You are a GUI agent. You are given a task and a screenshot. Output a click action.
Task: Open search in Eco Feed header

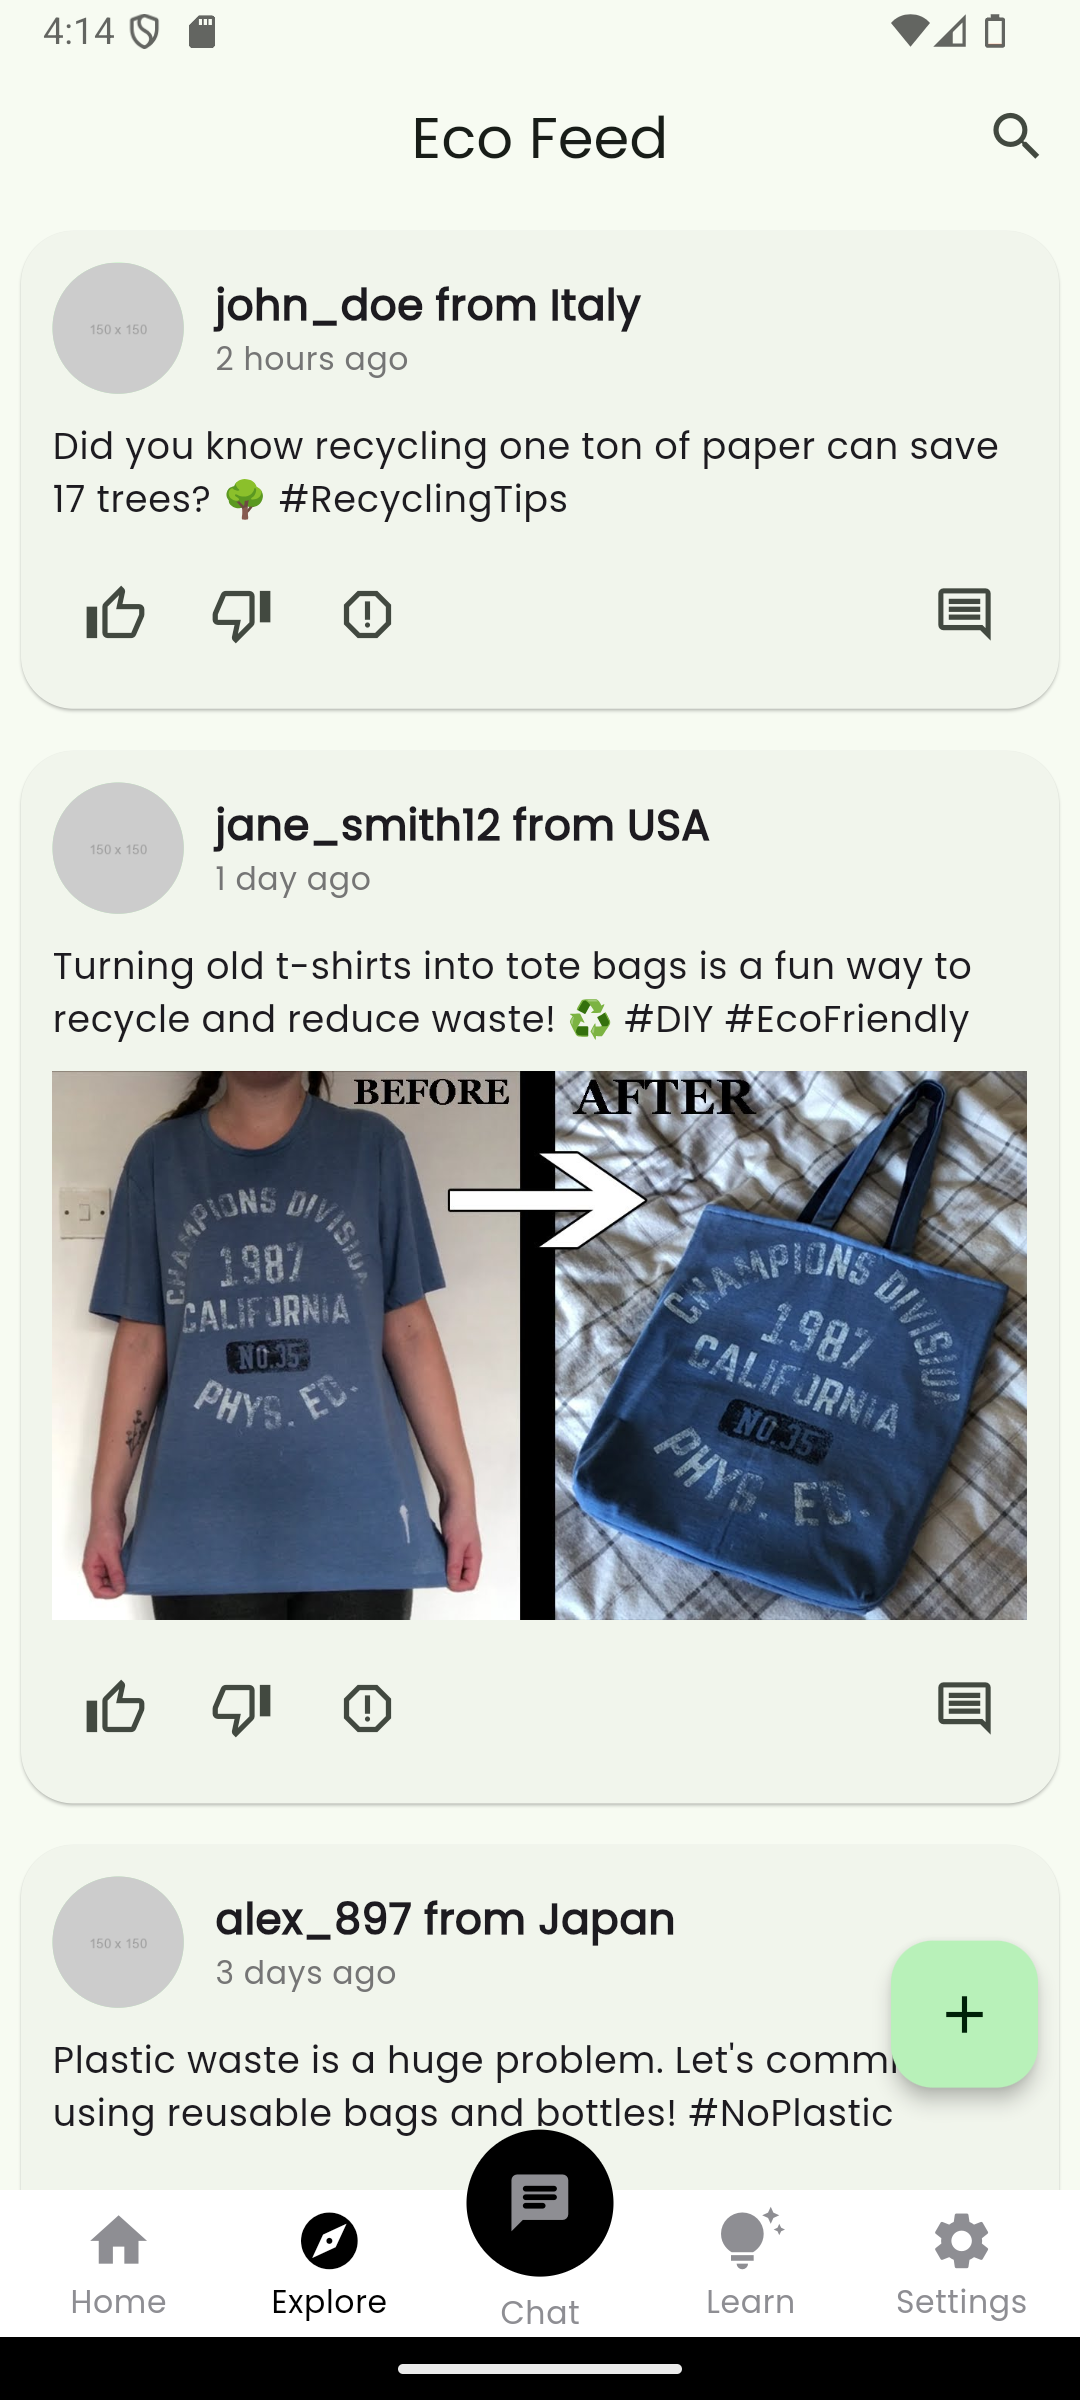tap(1016, 136)
